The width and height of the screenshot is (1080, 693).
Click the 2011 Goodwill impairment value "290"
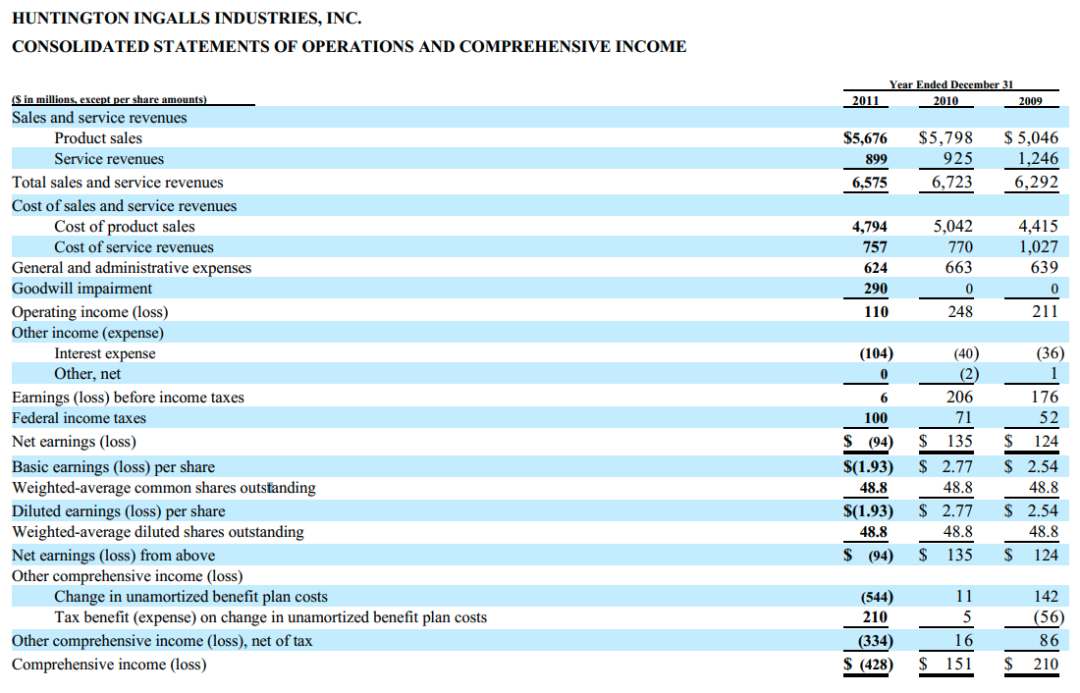pos(875,289)
